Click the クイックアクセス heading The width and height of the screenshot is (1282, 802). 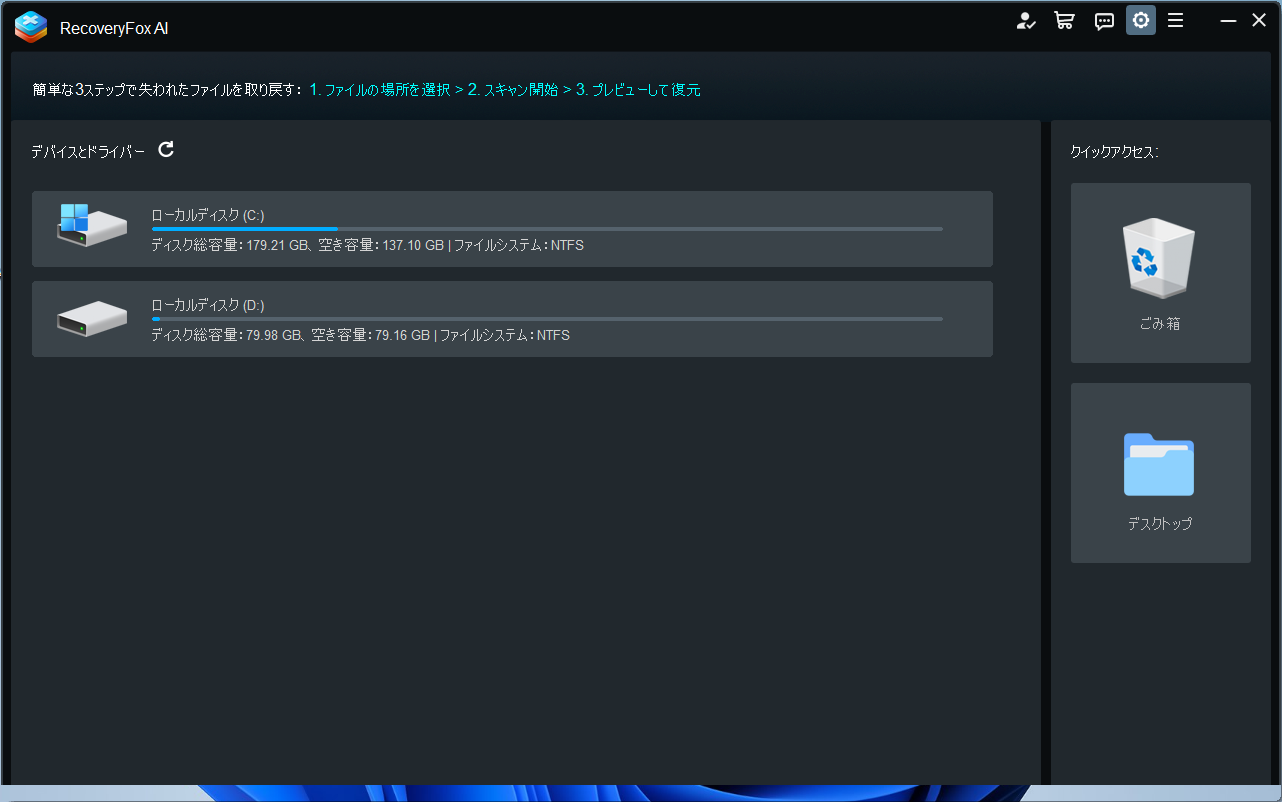[x=1114, y=152]
